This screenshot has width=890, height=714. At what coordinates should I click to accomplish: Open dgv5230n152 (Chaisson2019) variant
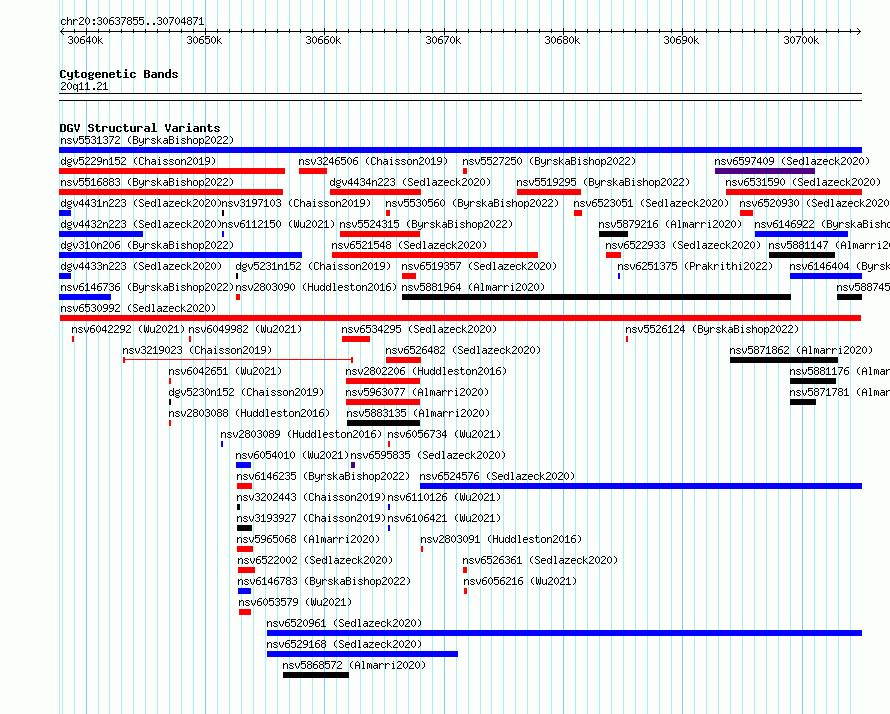pos(246,392)
